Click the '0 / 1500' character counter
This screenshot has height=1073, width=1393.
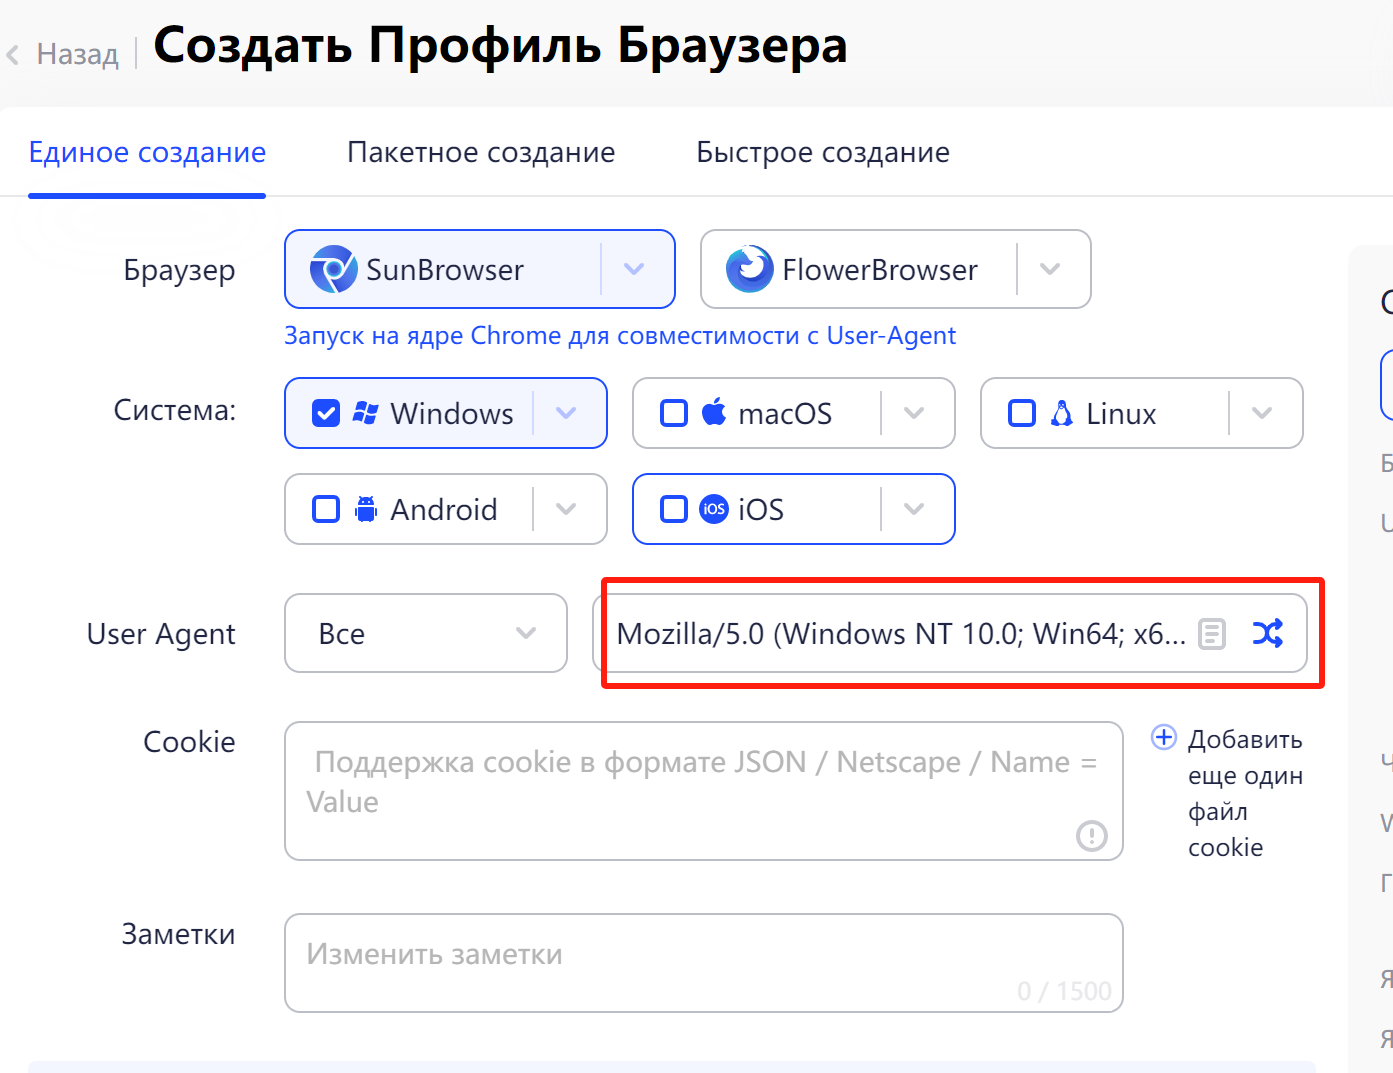(x=1064, y=991)
